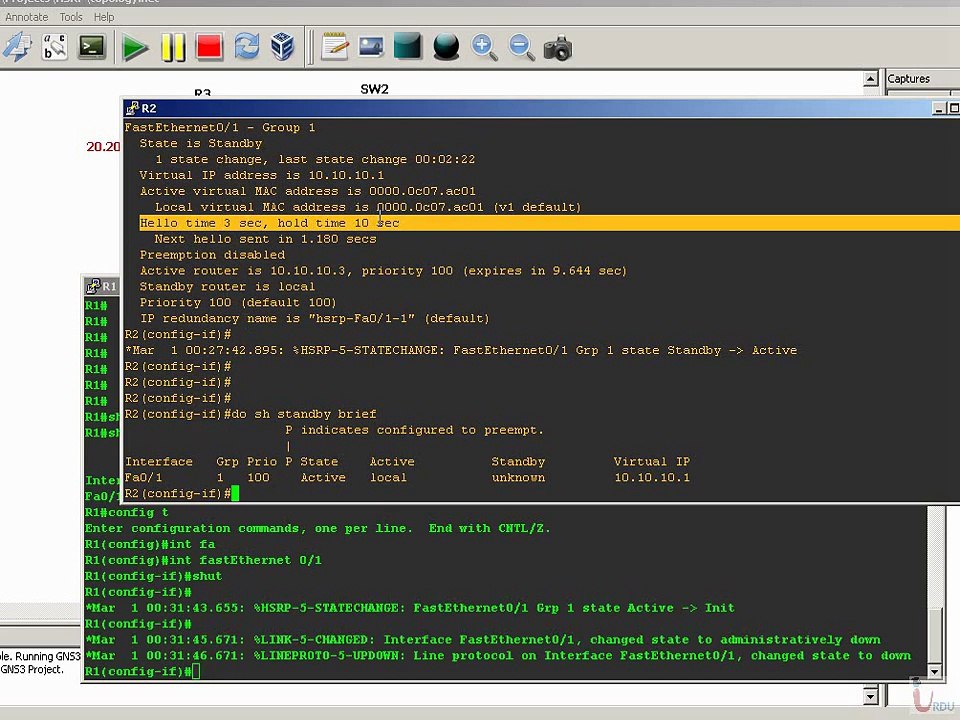
Task: Click 'Next hello sent in 1.180 secs' line
Action: coord(265,239)
